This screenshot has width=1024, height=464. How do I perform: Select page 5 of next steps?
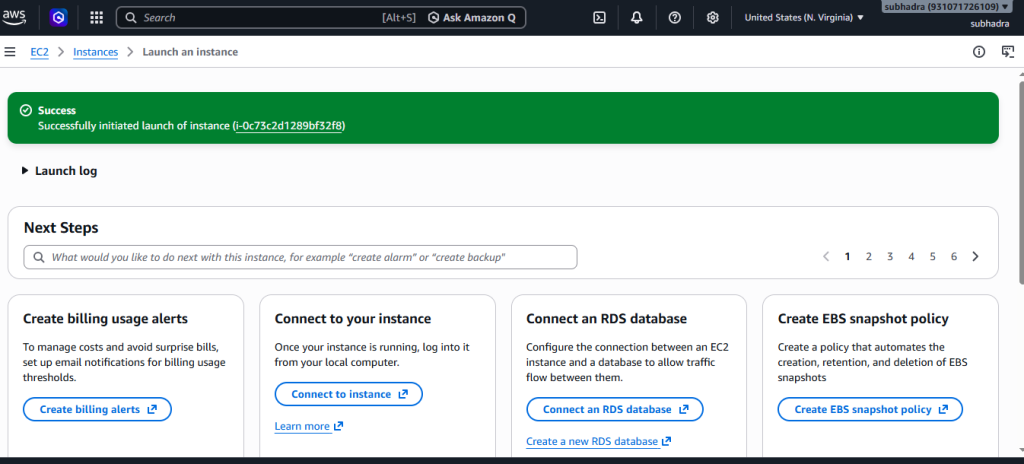pyautogui.click(x=933, y=256)
